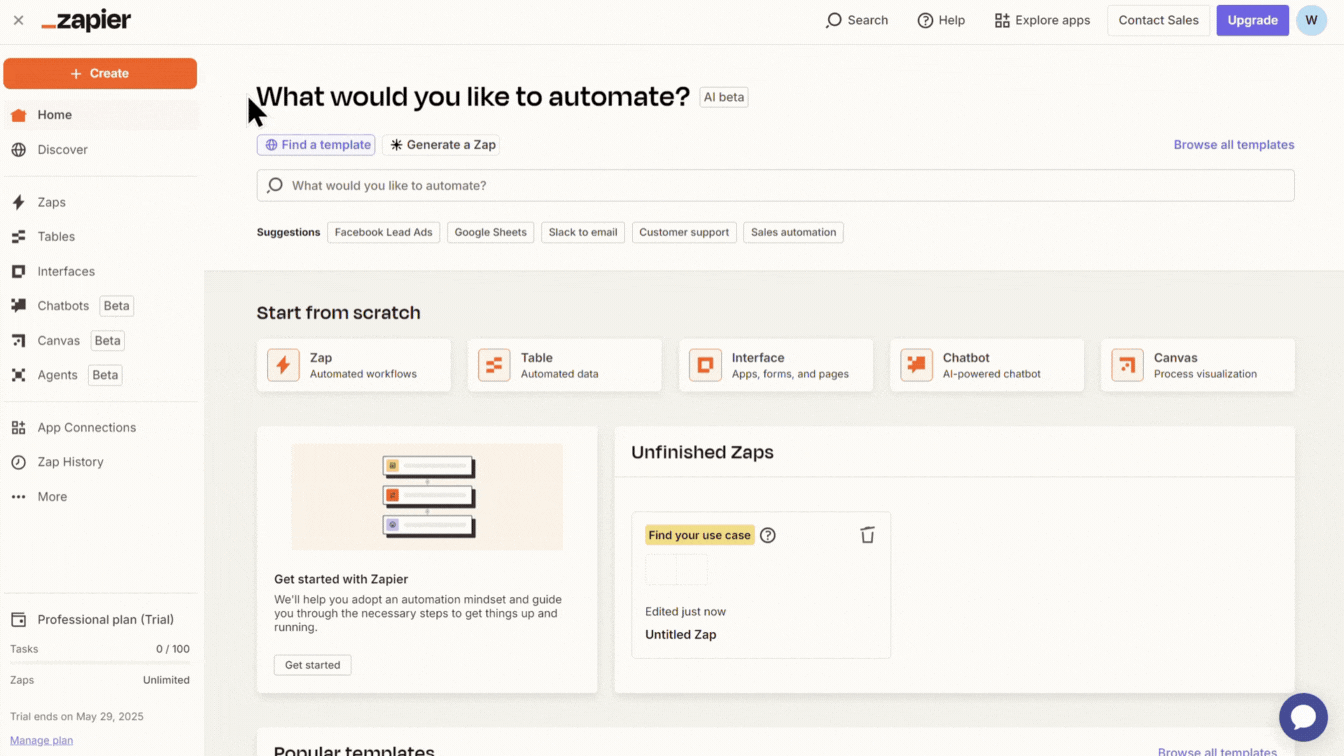Expand the More menu in the sidebar
This screenshot has width=1344, height=756.
100,496
